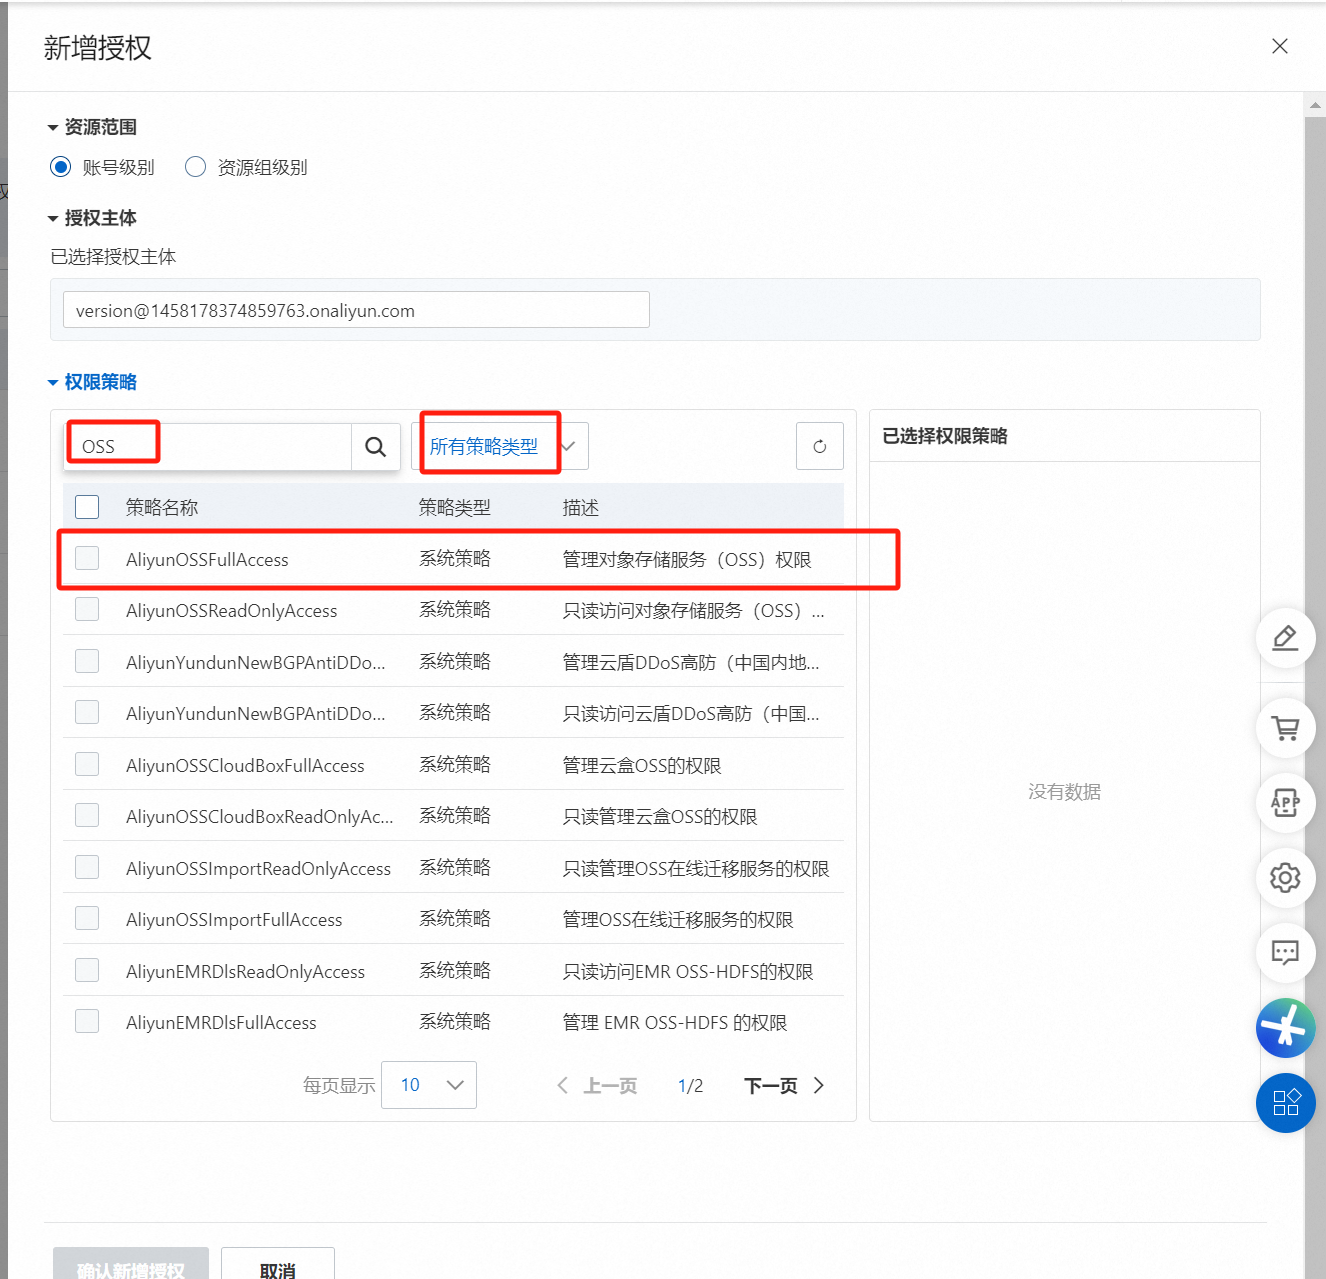1326x1279 pixels.
Task: Check AliyunOSSCloudBoxFullAccess policy
Action: pyautogui.click(x=87, y=764)
